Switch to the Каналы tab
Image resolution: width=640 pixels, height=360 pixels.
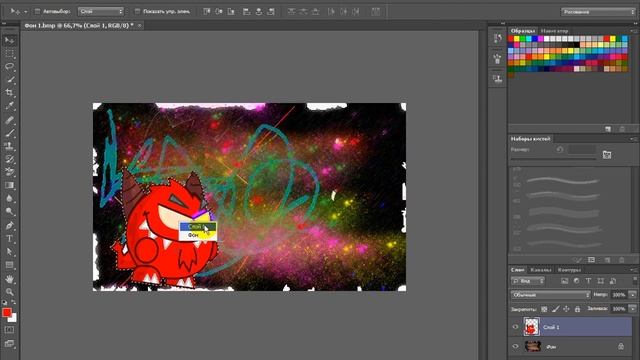tap(541, 270)
